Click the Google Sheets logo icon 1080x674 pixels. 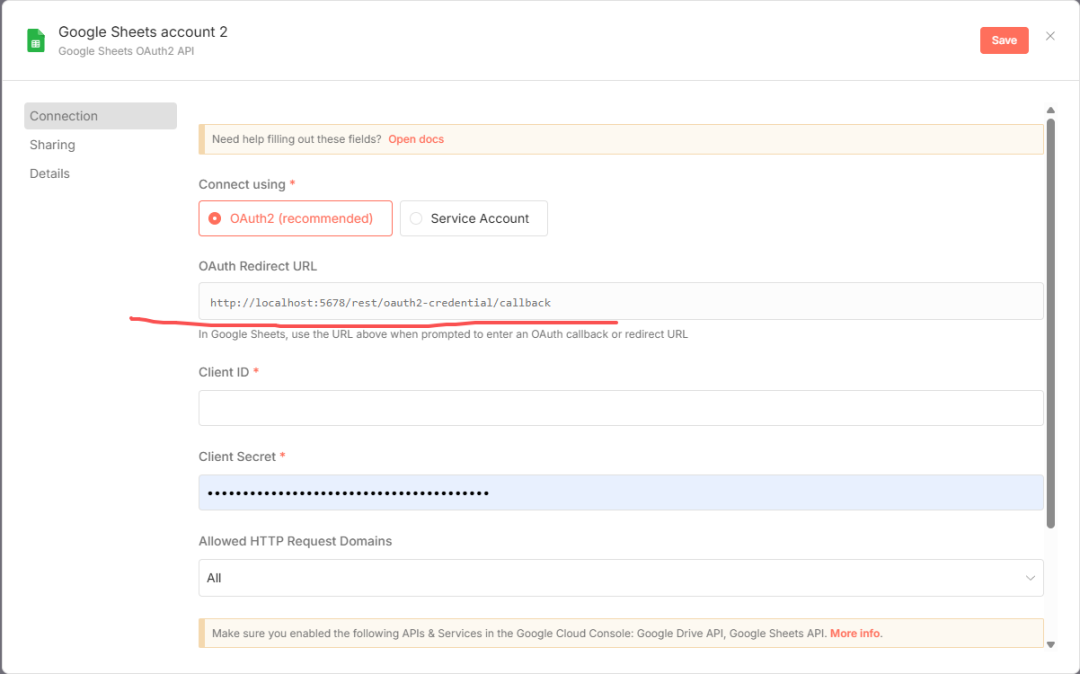(x=36, y=40)
